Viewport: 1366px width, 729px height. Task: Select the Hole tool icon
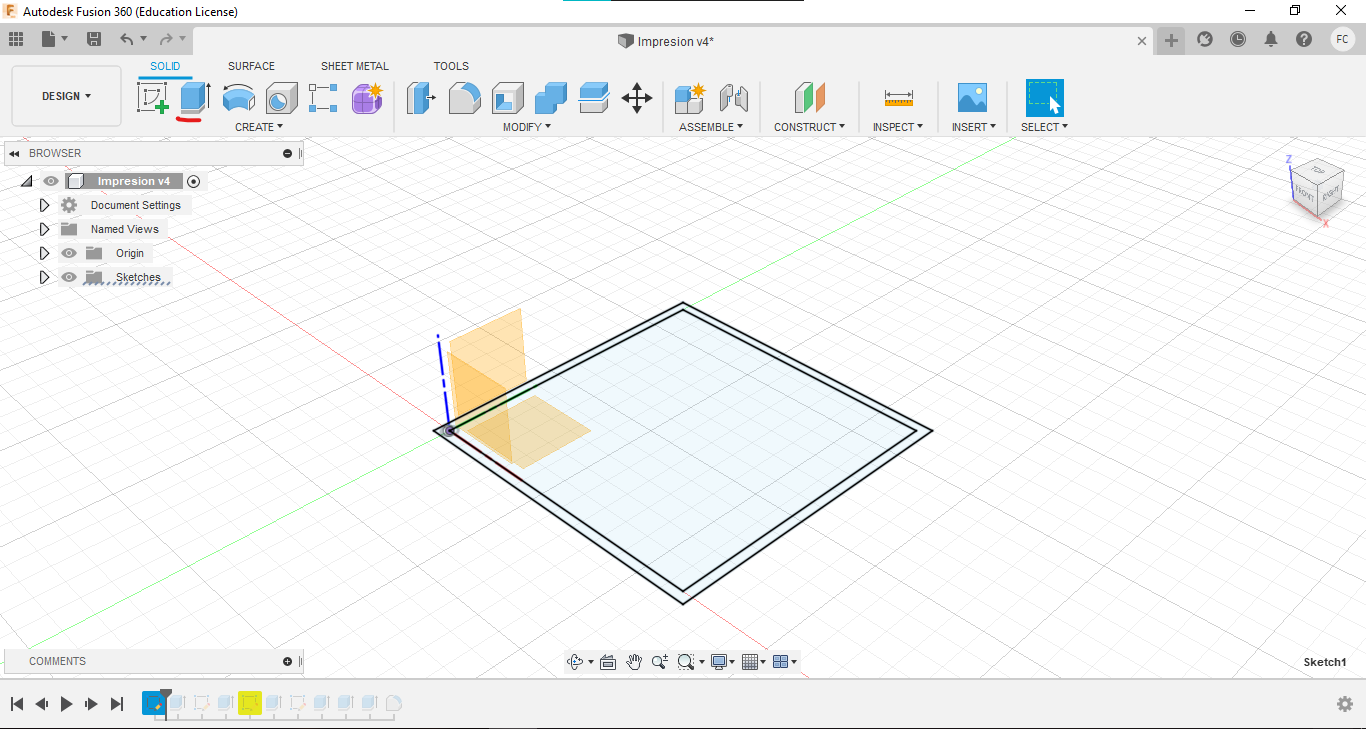(x=282, y=98)
